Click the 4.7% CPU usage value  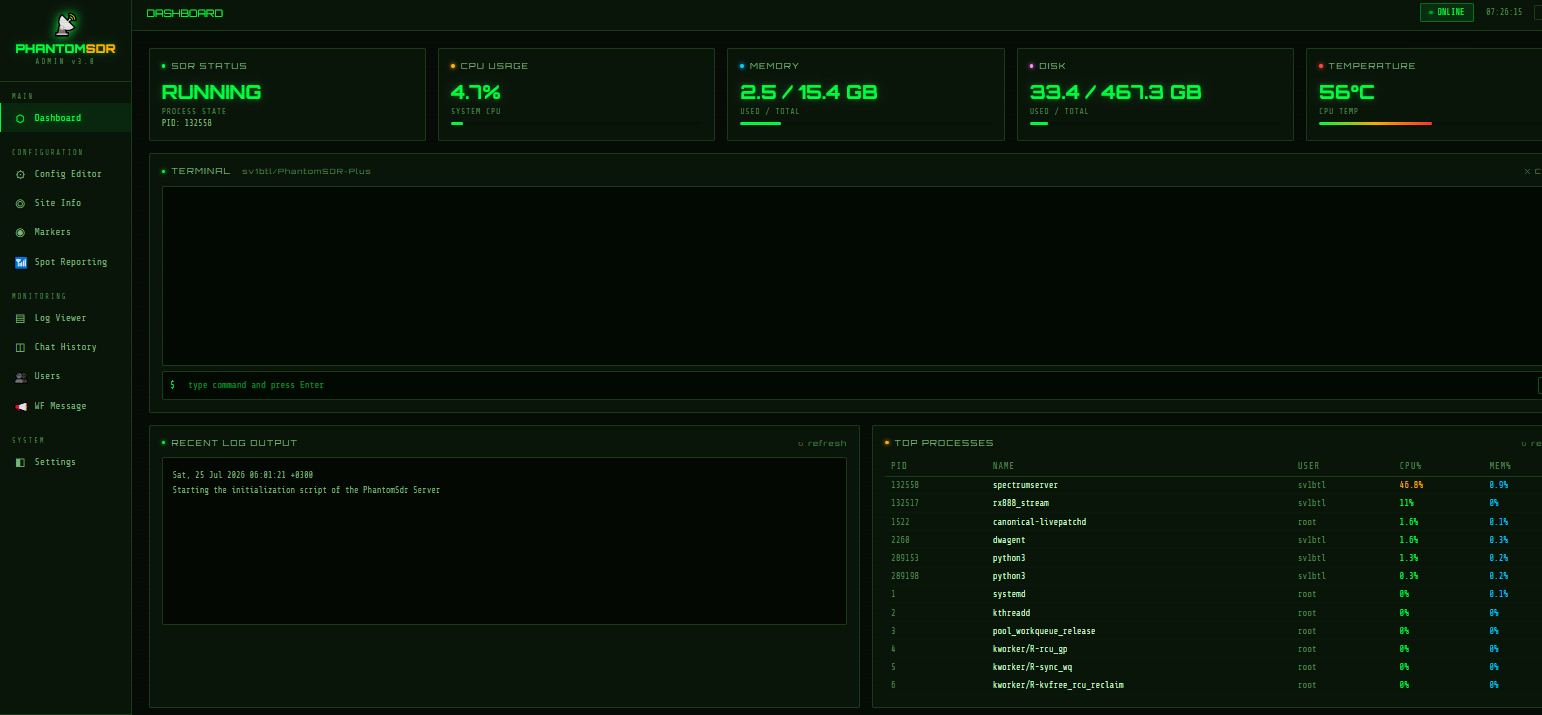[x=475, y=92]
